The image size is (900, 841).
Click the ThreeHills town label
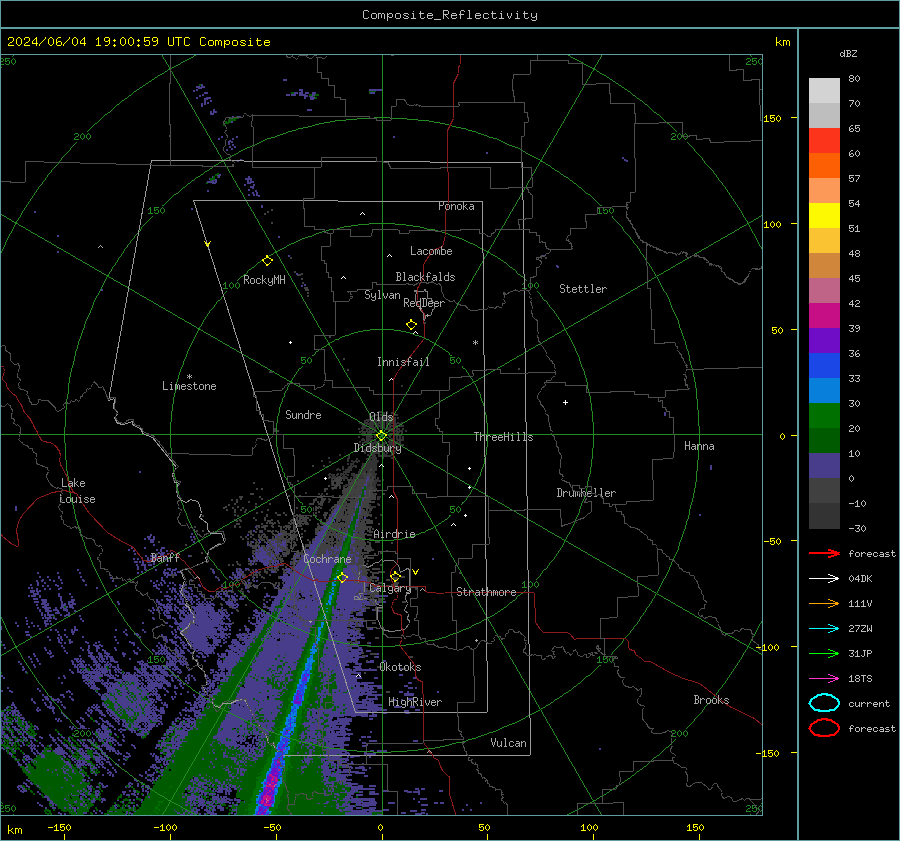pyautogui.click(x=503, y=437)
